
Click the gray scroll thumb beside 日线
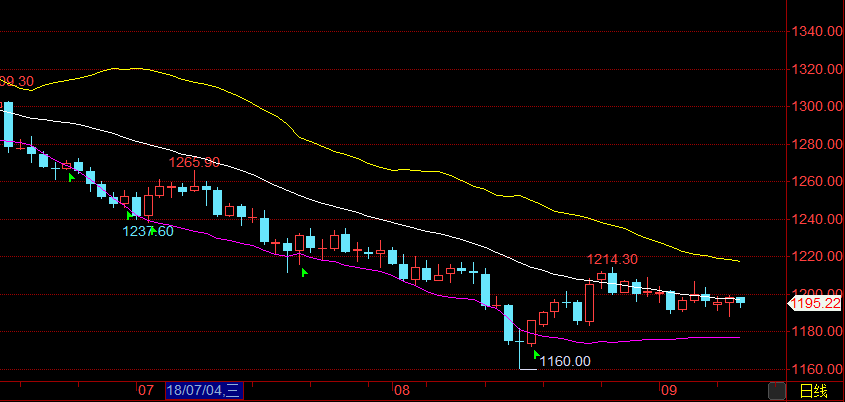[x=777, y=391]
